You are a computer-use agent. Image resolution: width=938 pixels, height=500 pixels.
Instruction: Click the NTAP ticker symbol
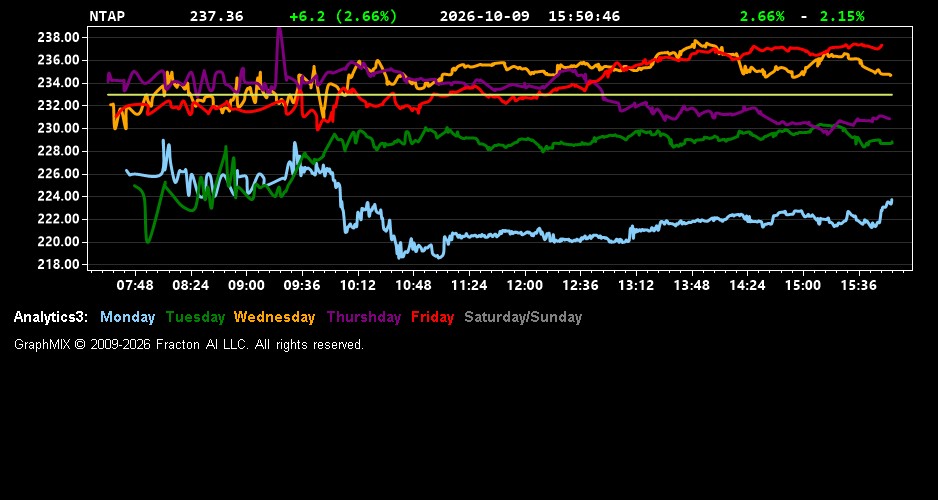click(107, 16)
